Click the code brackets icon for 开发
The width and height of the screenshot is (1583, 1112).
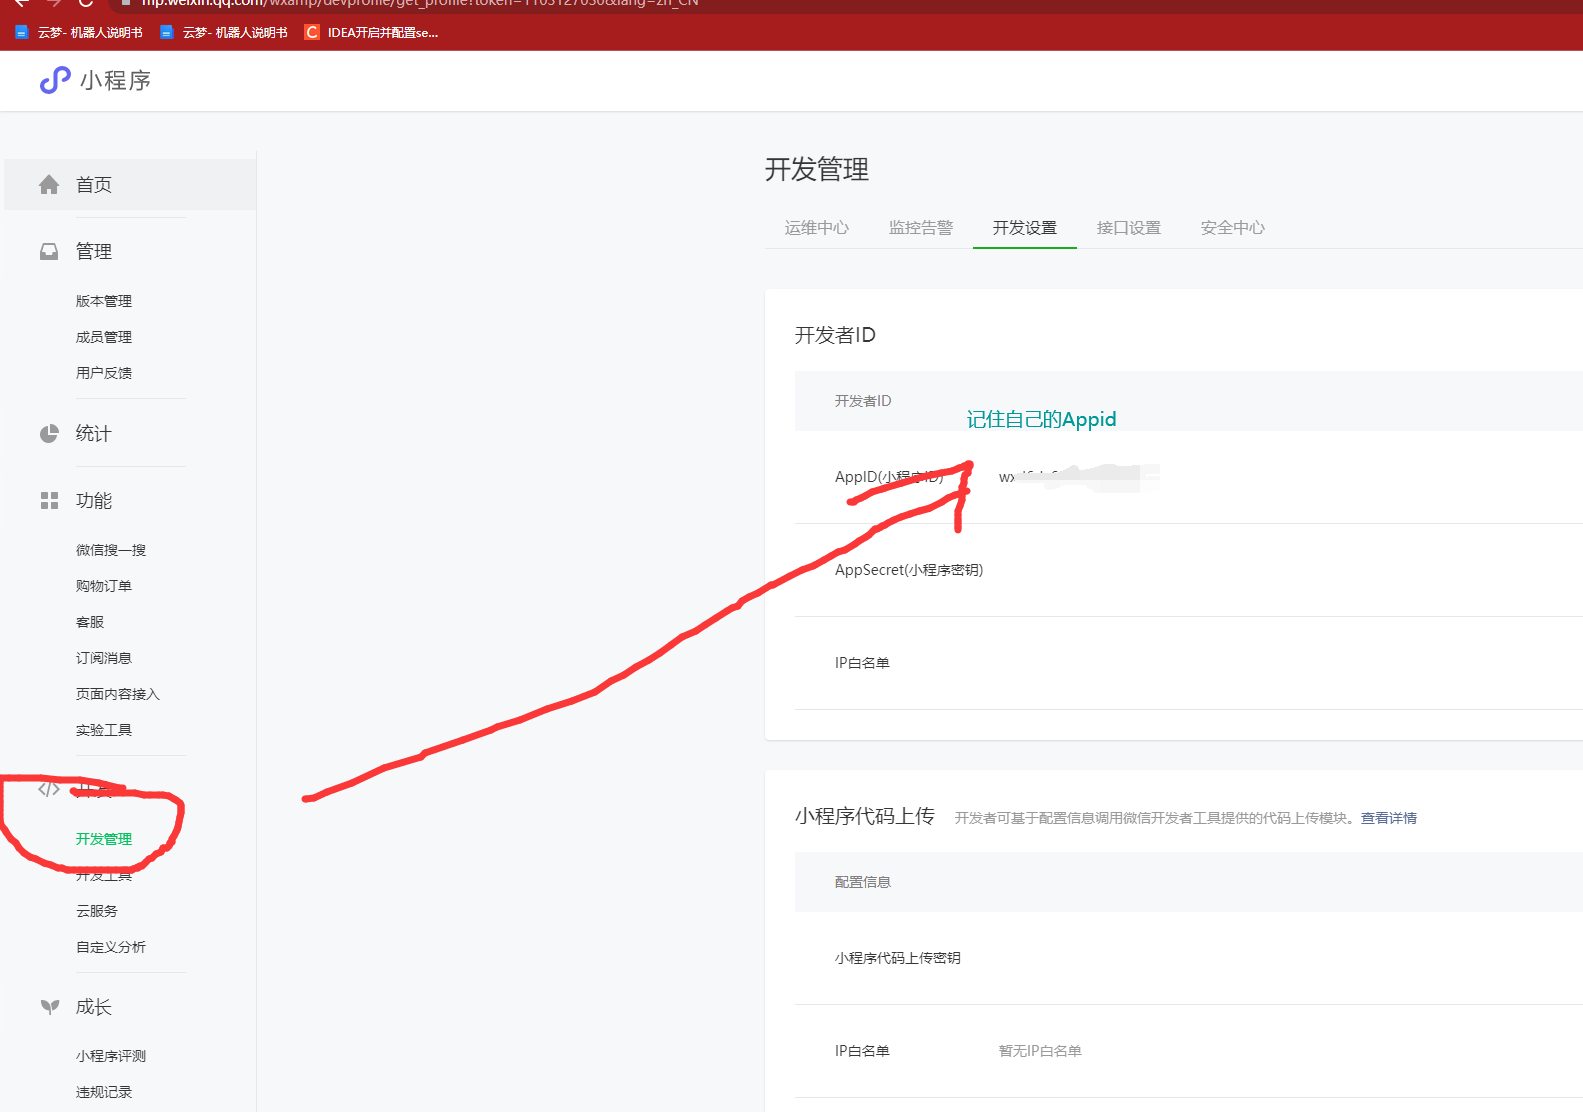pos(49,789)
